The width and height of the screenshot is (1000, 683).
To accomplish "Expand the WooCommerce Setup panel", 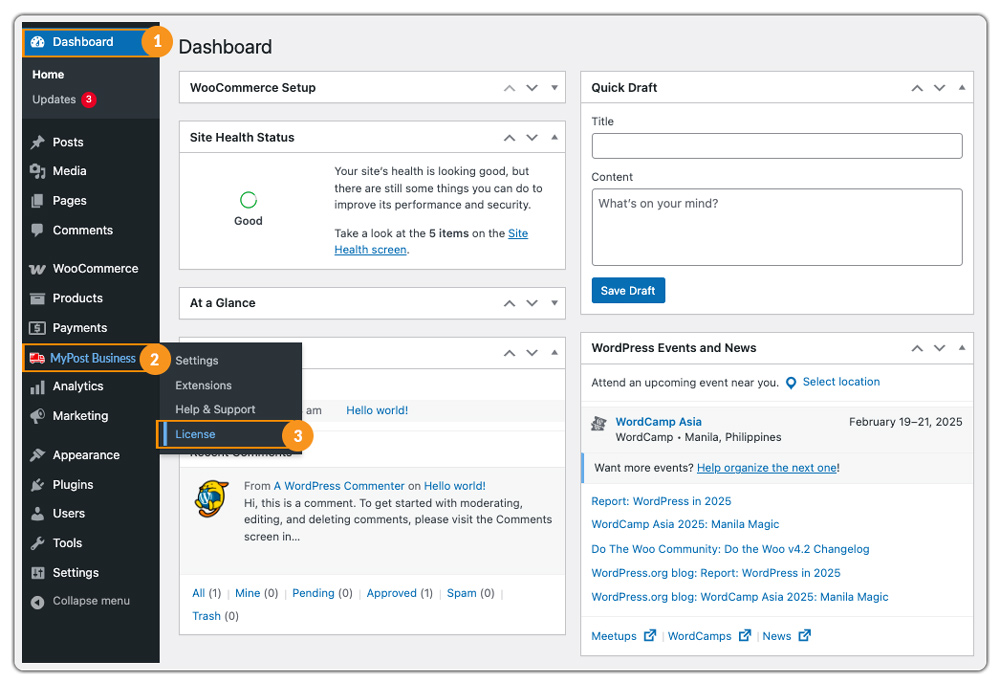I will tap(554, 88).
